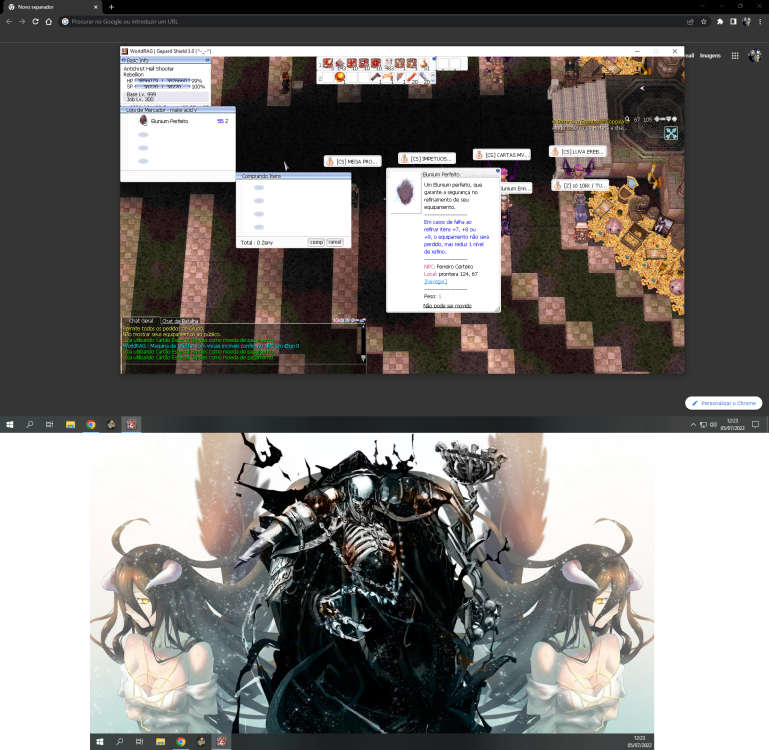
Task: Use the last row 1 hotkey item, count 51
Action: [424, 64]
